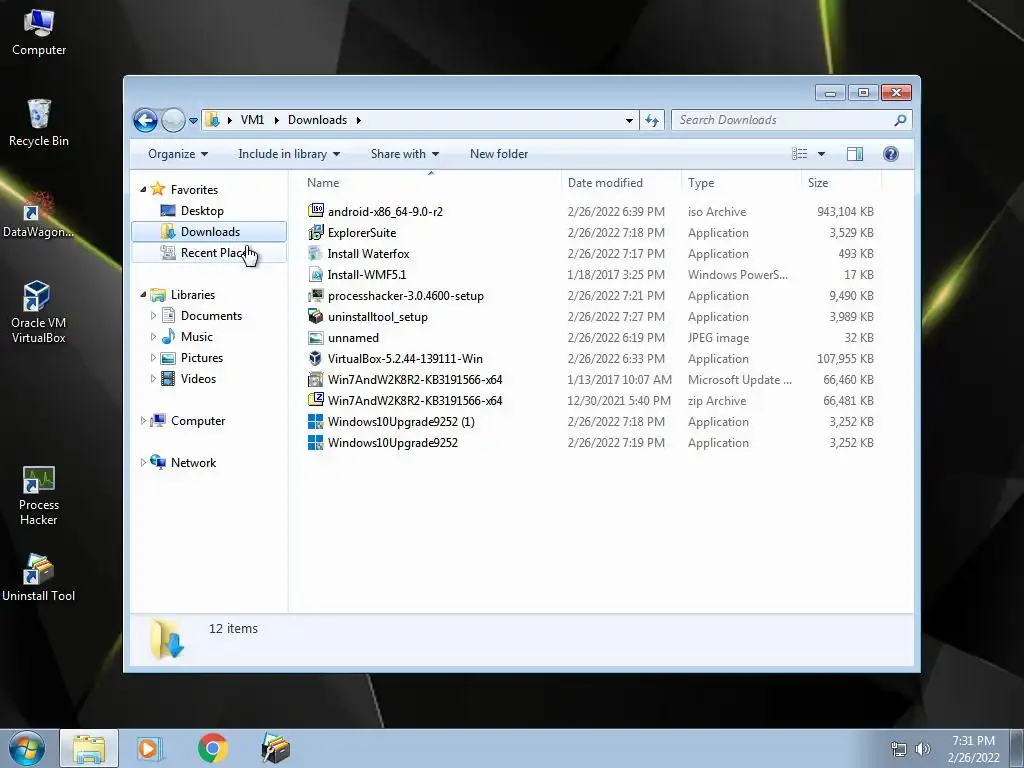Click the Windows Explorer taskbar icon
Viewport: 1024px width, 768px height.
[89, 748]
